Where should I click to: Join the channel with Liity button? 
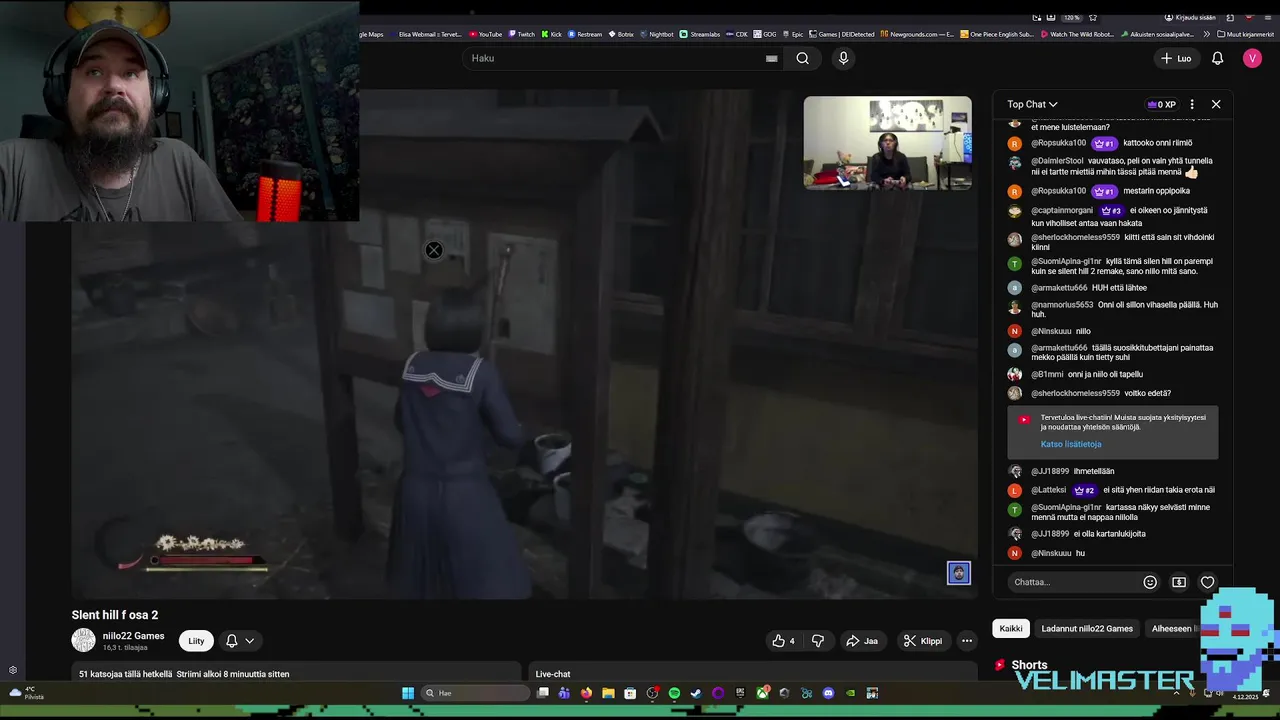click(x=196, y=641)
